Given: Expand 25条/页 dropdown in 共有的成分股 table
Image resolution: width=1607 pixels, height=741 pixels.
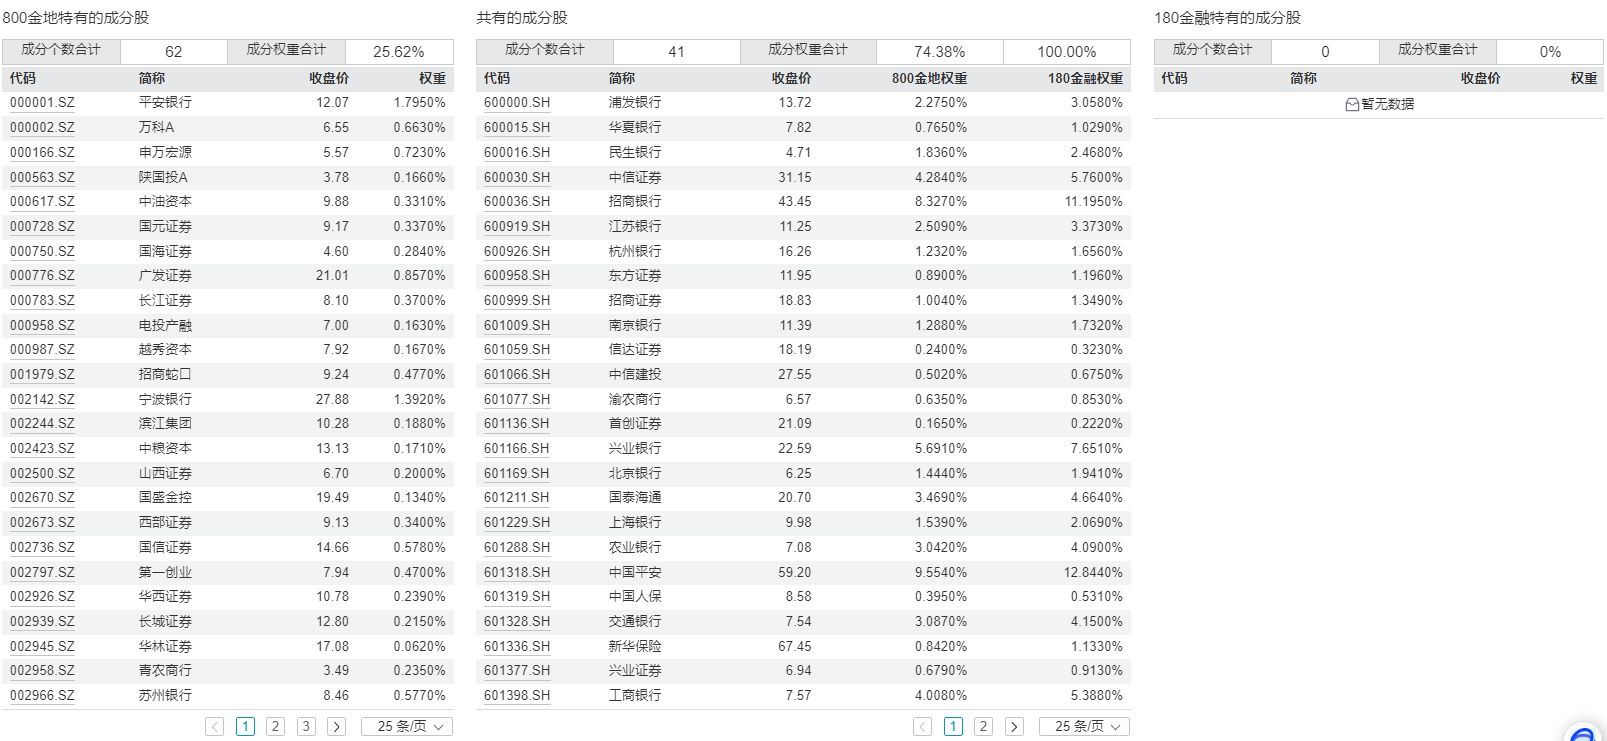Looking at the screenshot, I should [1085, 727].
